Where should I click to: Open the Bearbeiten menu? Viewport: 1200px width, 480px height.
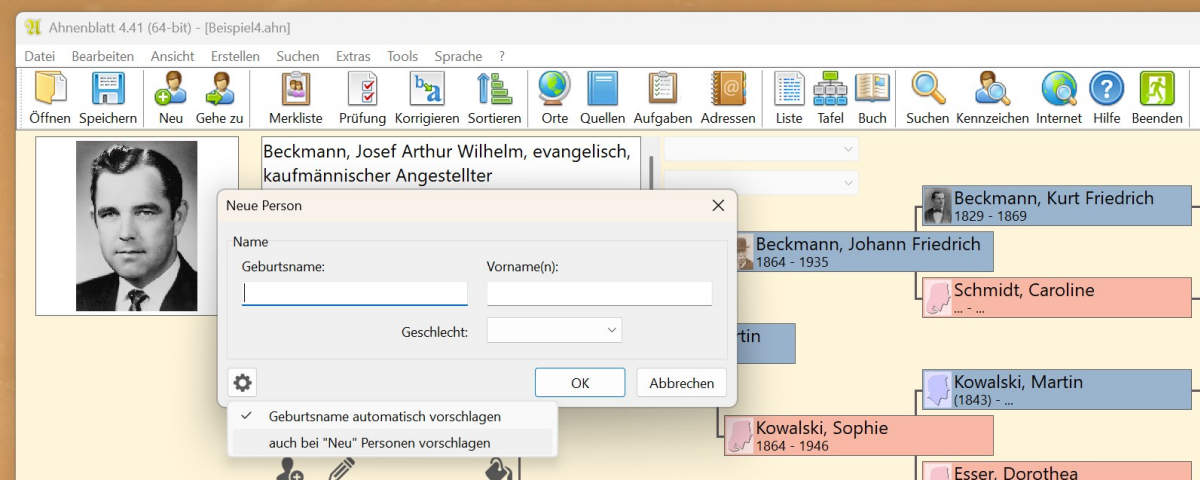103,56
